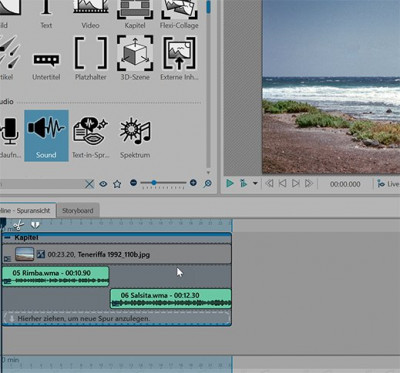Toggle the Live preview button
This screenshot has height=373, width=400.
388,184
